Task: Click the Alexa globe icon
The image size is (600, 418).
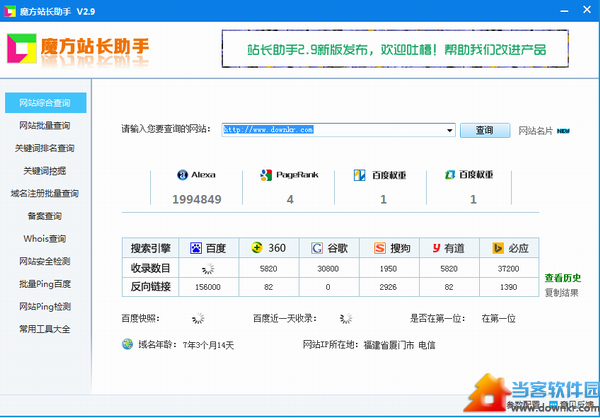Action: 182,175
